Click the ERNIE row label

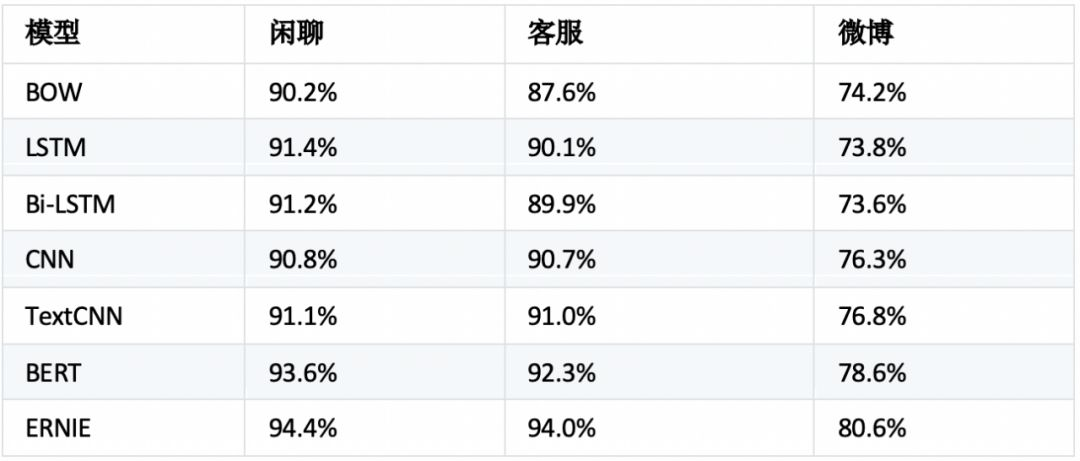click(58, 429)
